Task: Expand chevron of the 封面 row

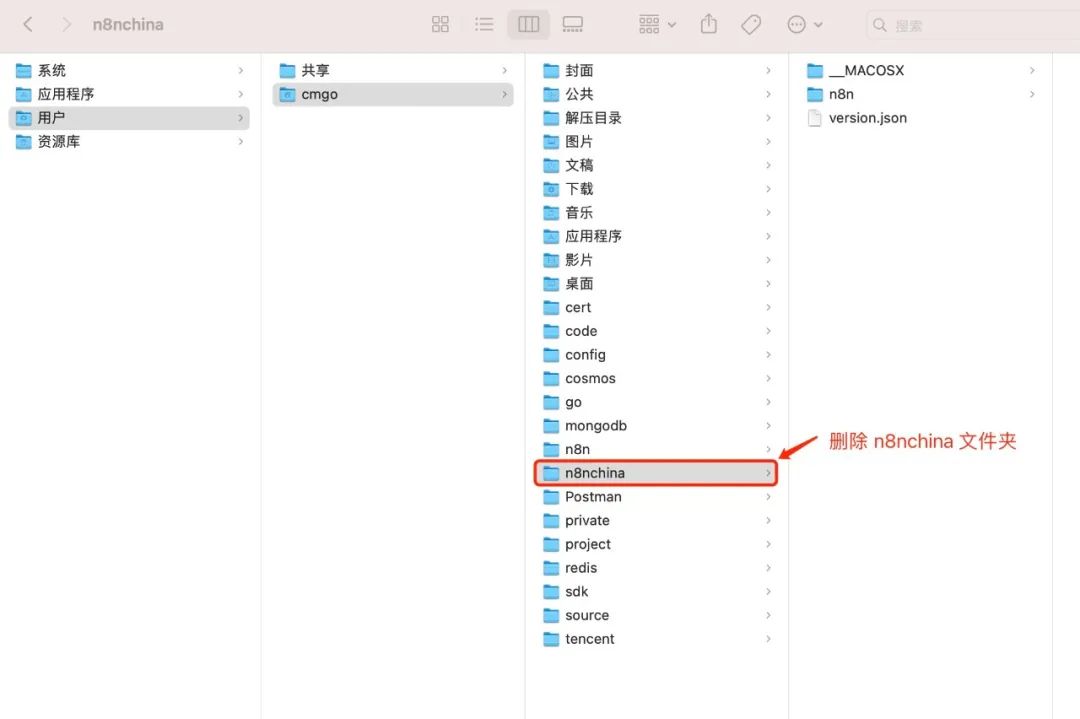Action: click(768, 70)
